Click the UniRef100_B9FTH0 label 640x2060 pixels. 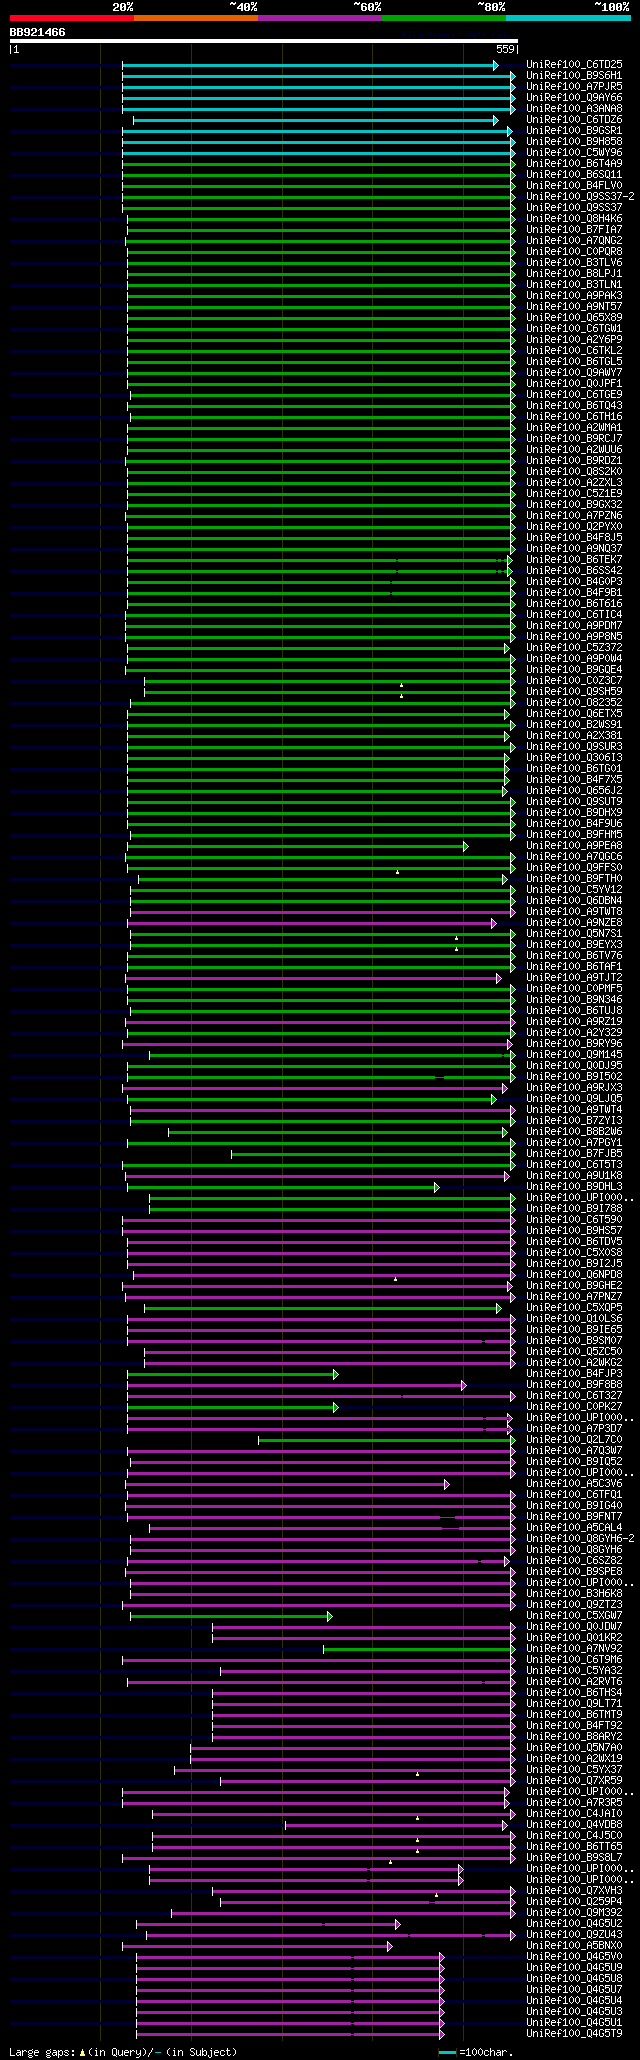click(574, 879)
